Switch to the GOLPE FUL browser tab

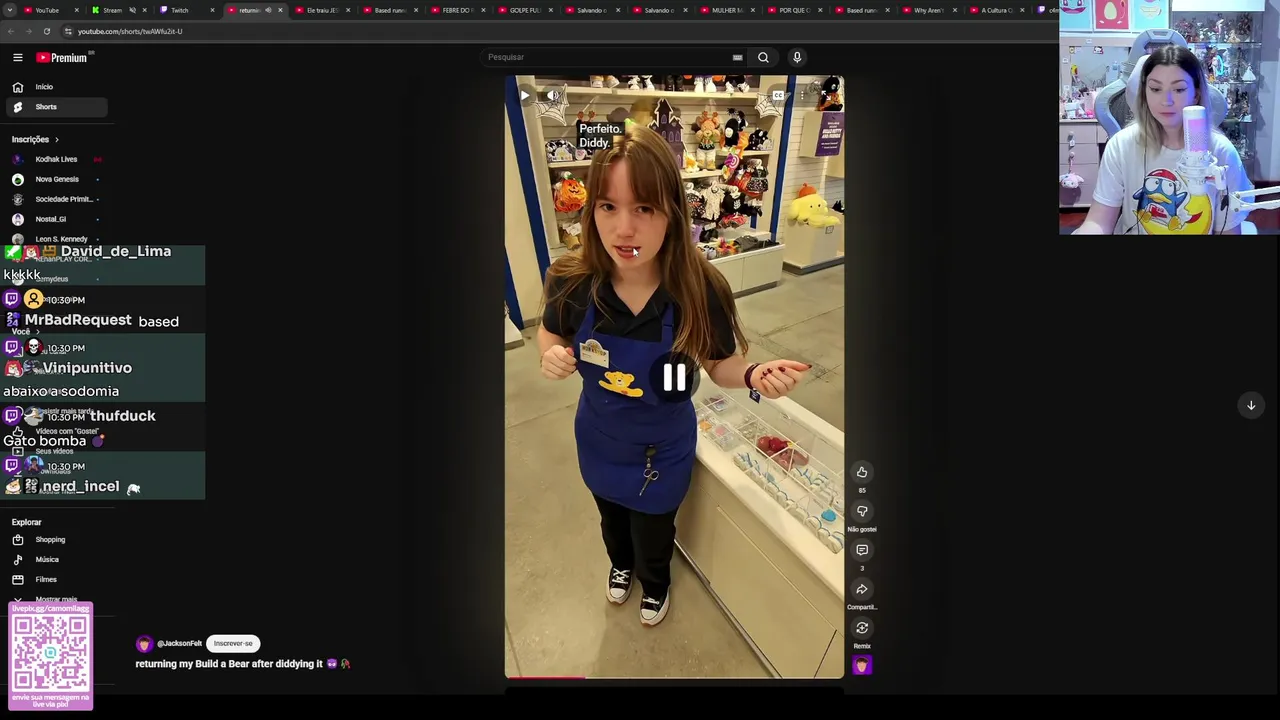525,10
